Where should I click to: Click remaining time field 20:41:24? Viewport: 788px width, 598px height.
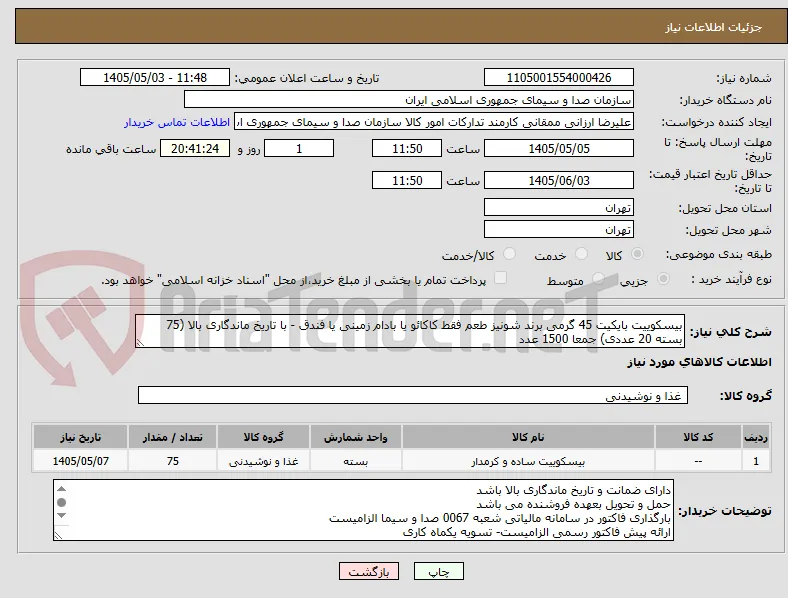tap(195, 148)
